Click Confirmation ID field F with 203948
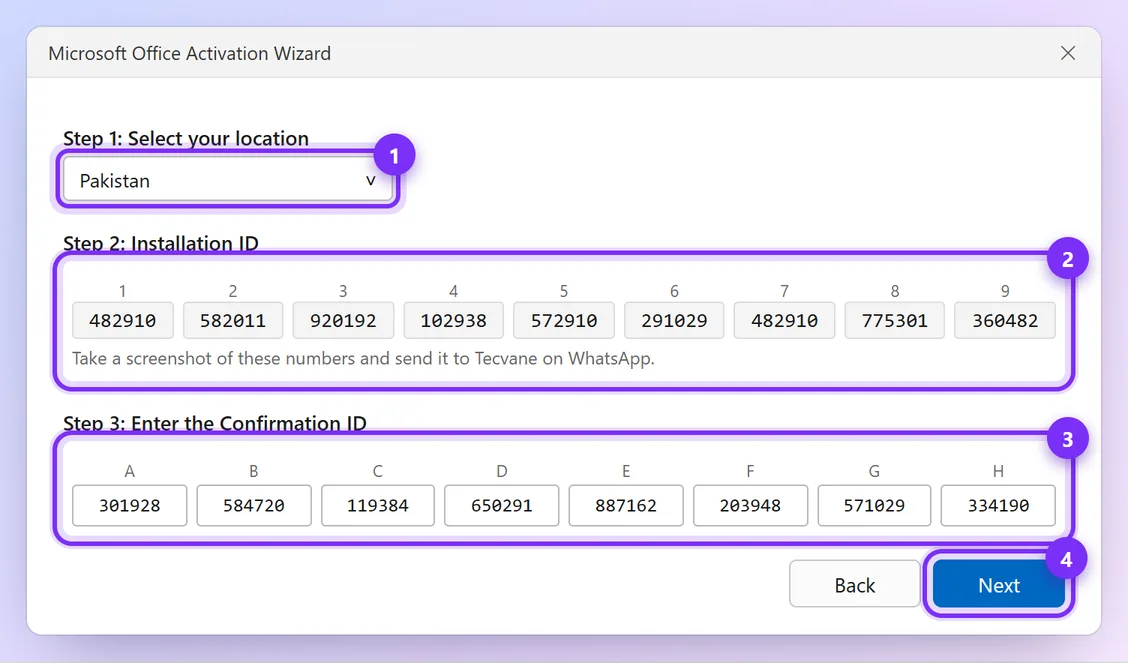Image resolution: width=1128 pixels, height=663 pixels. 750,506
